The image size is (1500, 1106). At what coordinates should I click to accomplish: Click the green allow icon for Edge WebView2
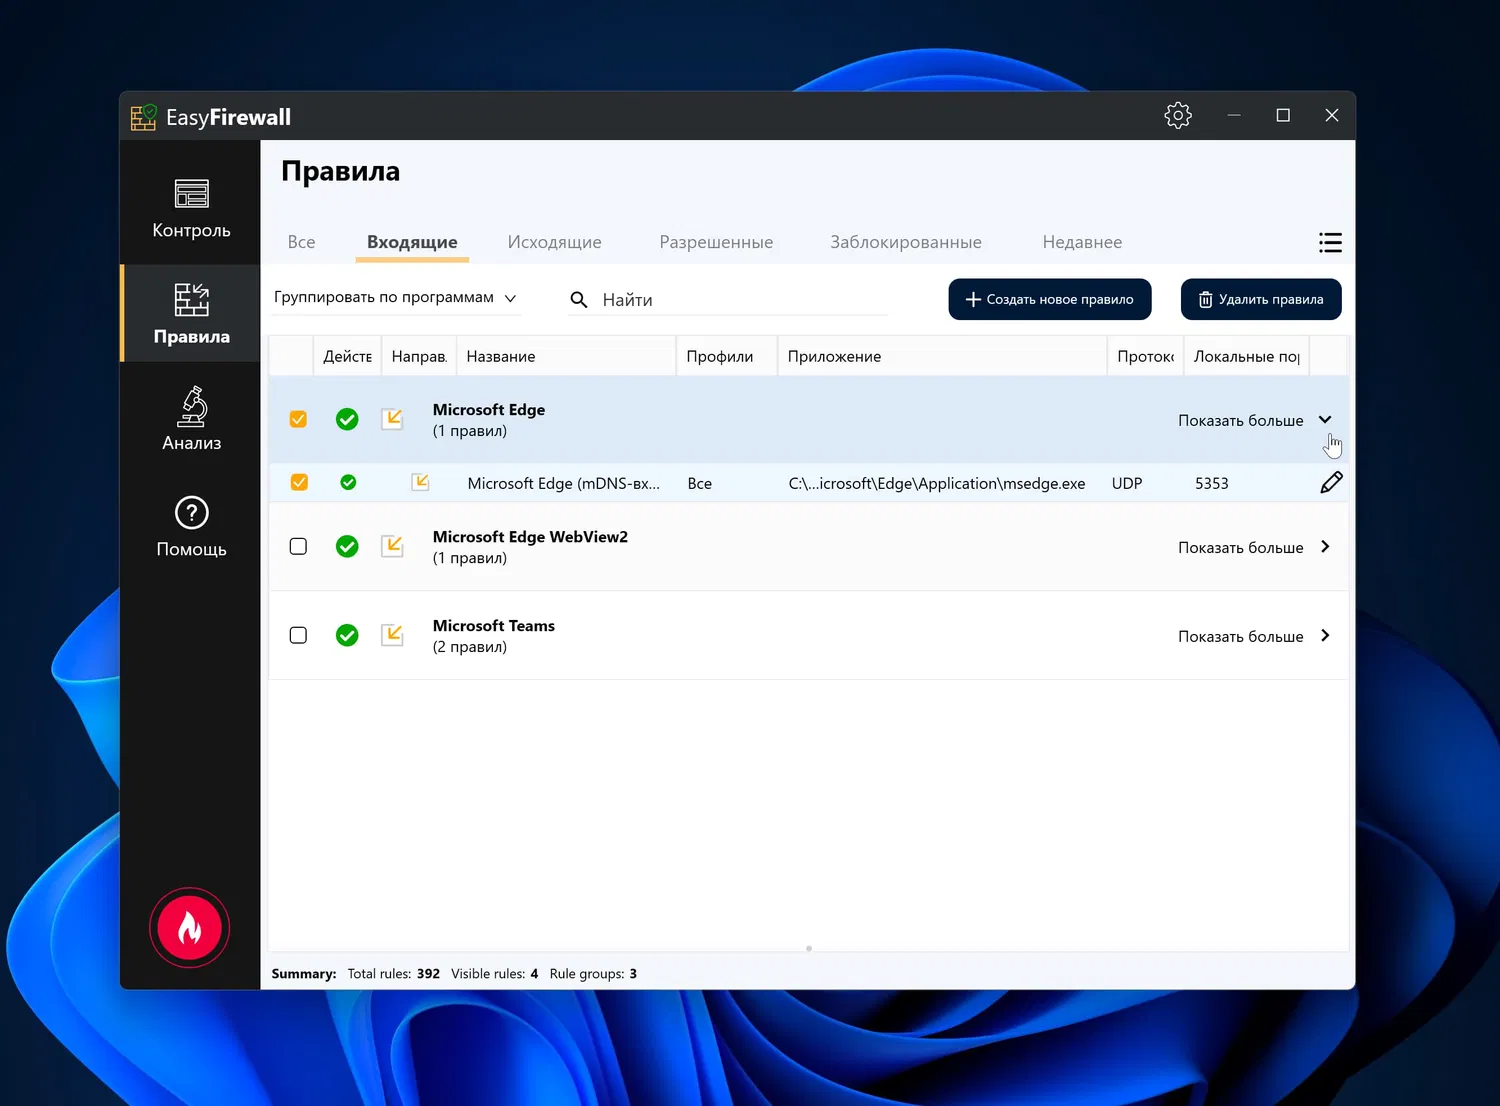coord(347,546)
